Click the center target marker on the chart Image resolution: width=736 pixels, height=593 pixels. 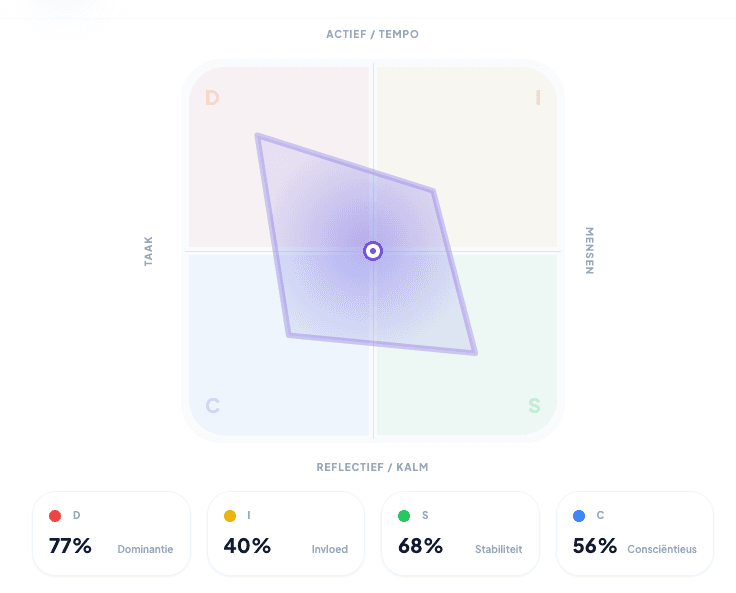point(372,251)
